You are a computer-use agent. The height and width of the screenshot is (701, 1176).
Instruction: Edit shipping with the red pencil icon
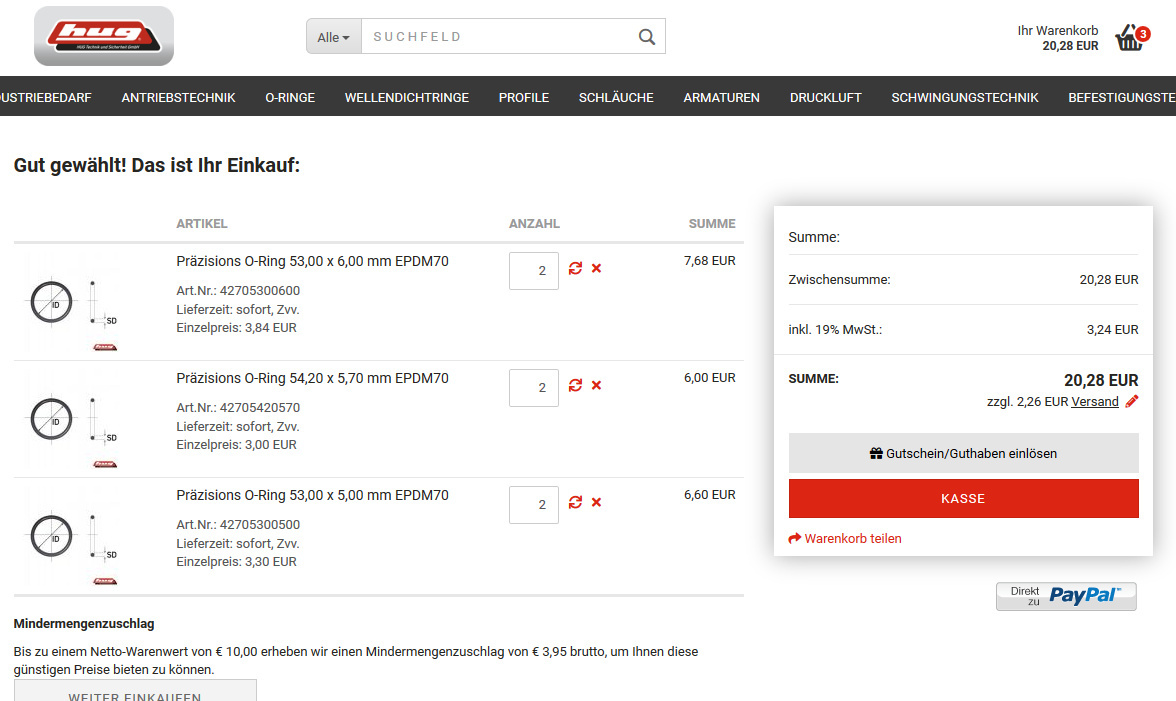click(x=1131, y=401)
